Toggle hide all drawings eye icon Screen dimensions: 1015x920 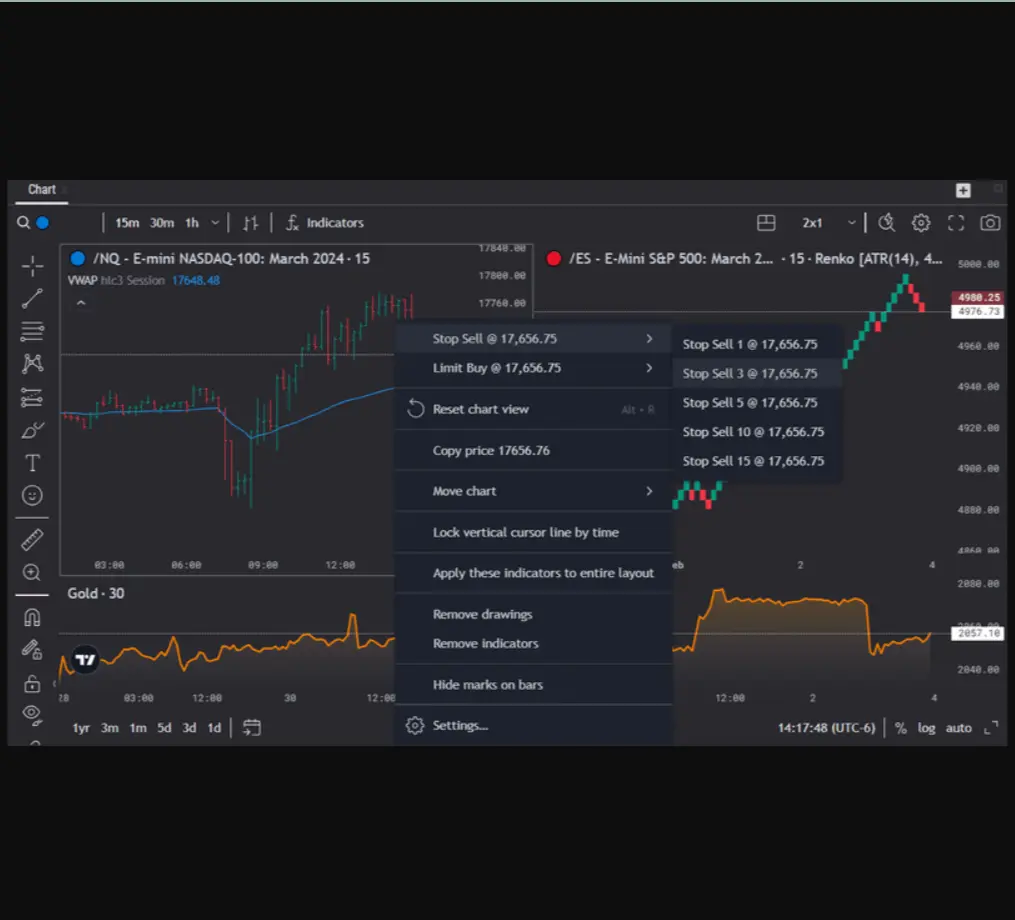coord(32,713)
